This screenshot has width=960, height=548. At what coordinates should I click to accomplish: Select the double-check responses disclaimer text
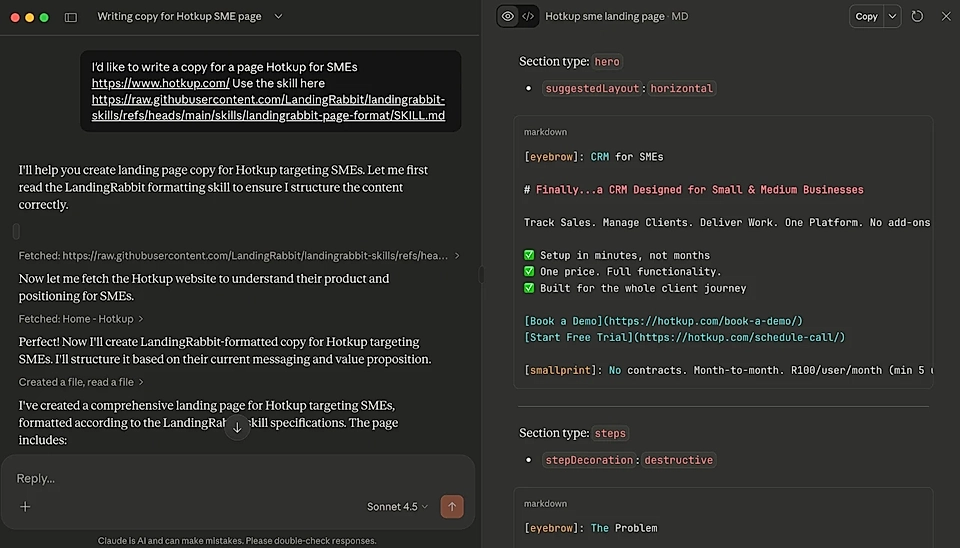237,541
